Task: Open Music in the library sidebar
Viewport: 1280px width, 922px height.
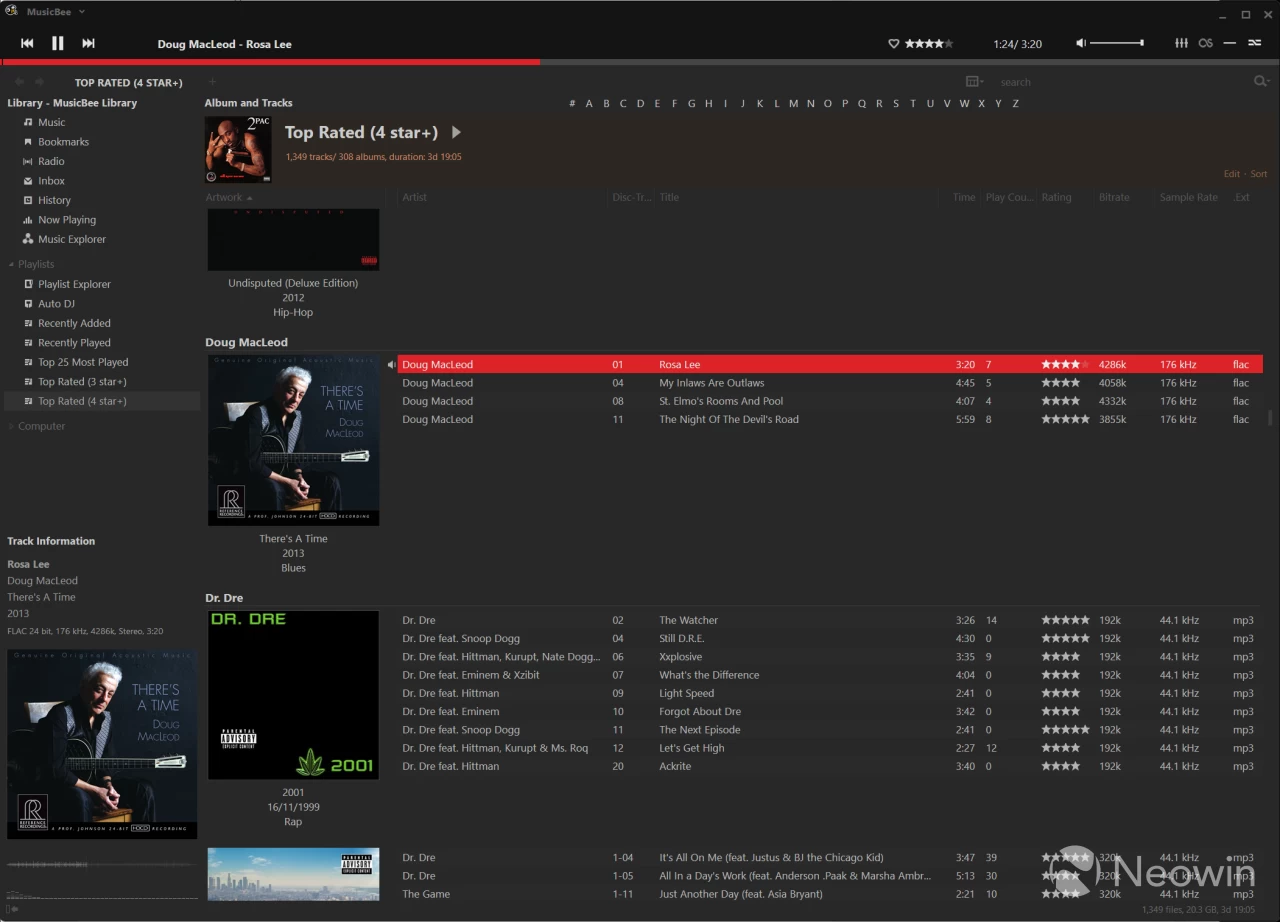Action: pyautogui.click(x=52, y=122)
